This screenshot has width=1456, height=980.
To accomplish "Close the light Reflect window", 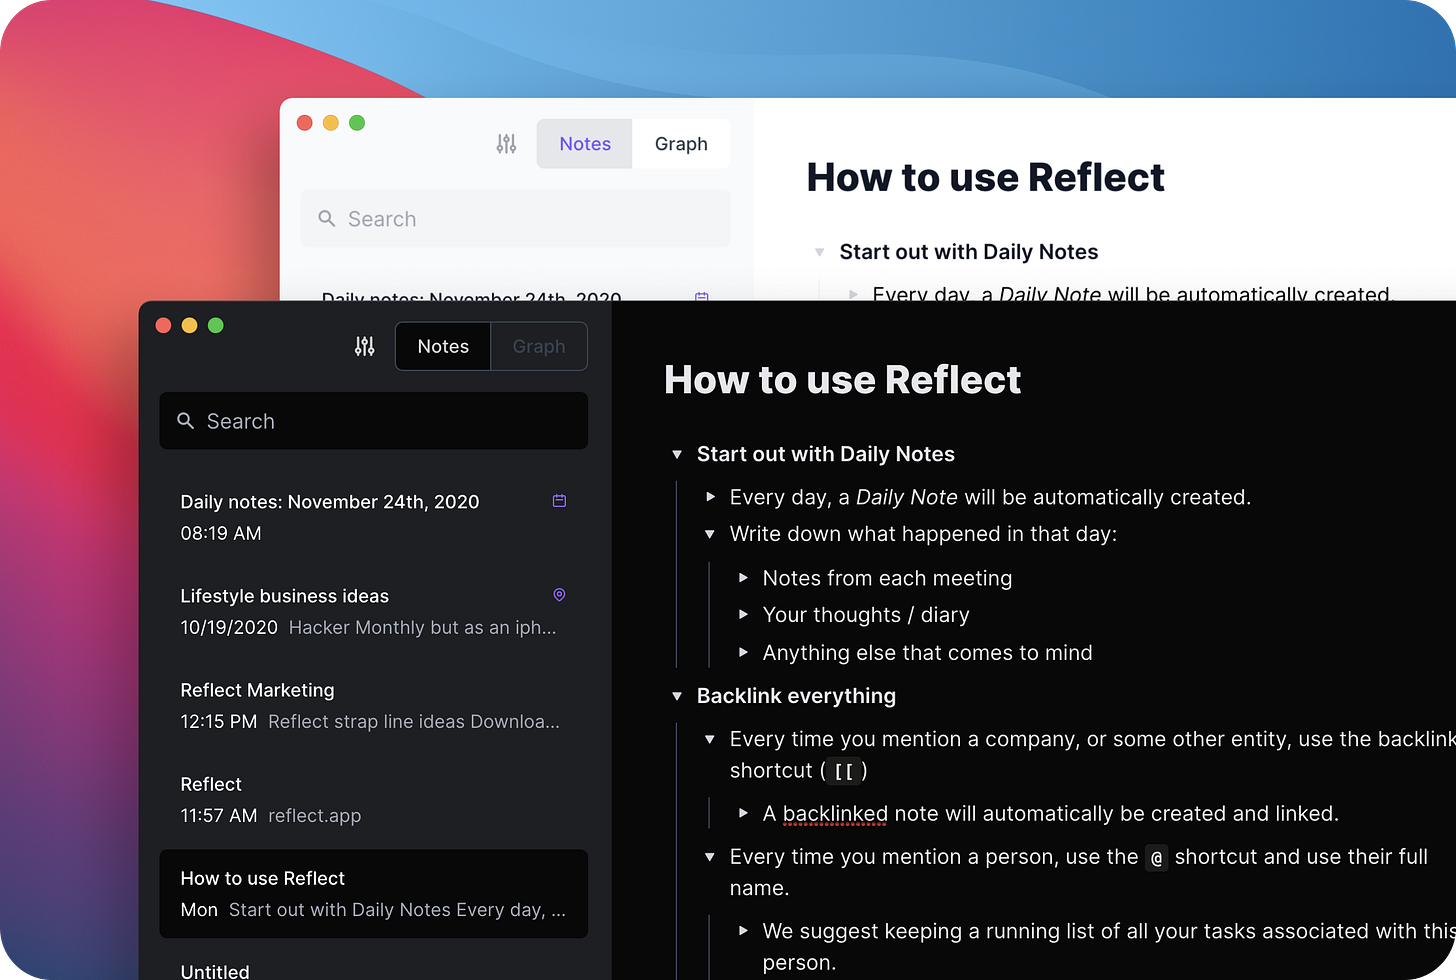I will tap(305, 123).
